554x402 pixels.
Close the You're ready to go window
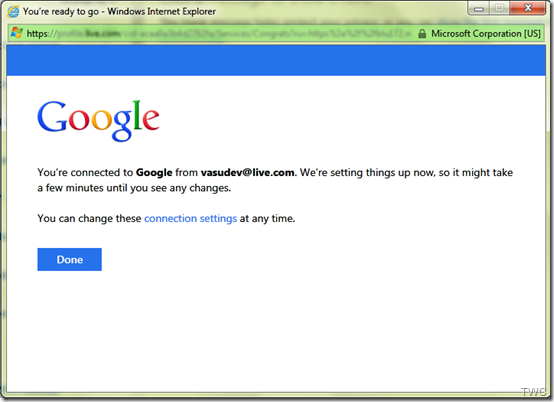528,8
